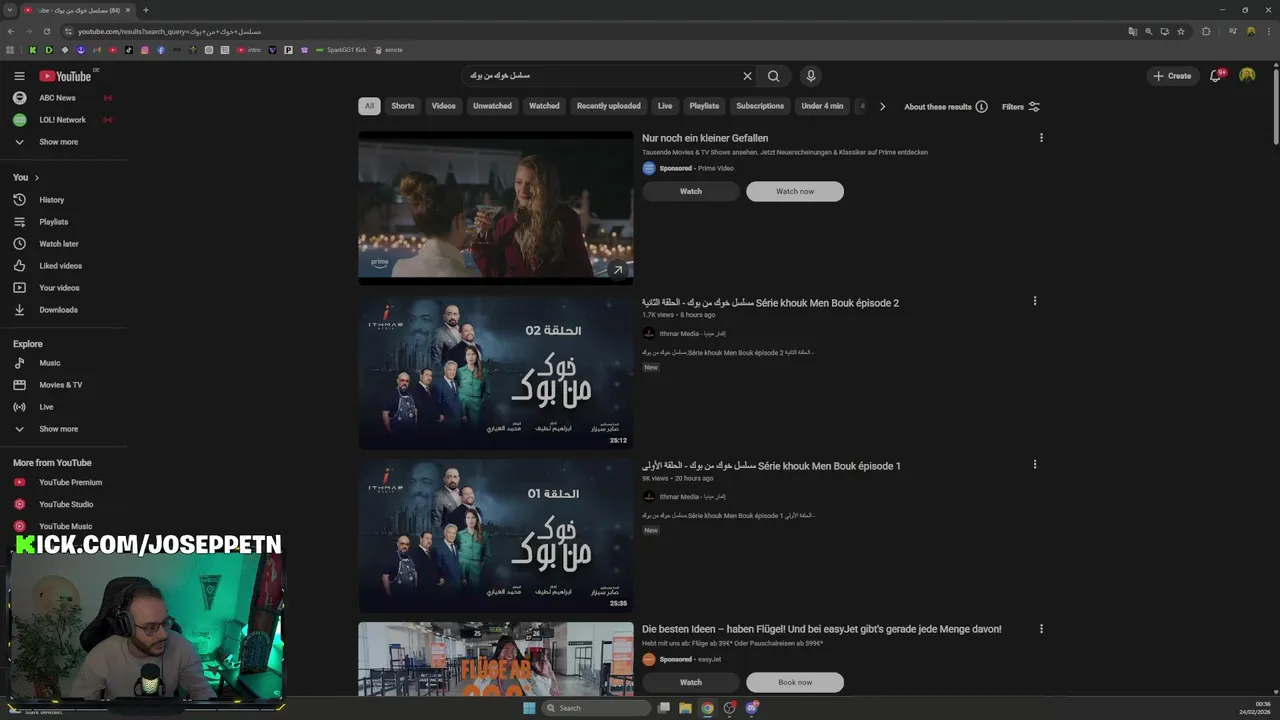Screen dimensions: 1280x720
Task: Open the Windows Start button
Action: point(529,708)
